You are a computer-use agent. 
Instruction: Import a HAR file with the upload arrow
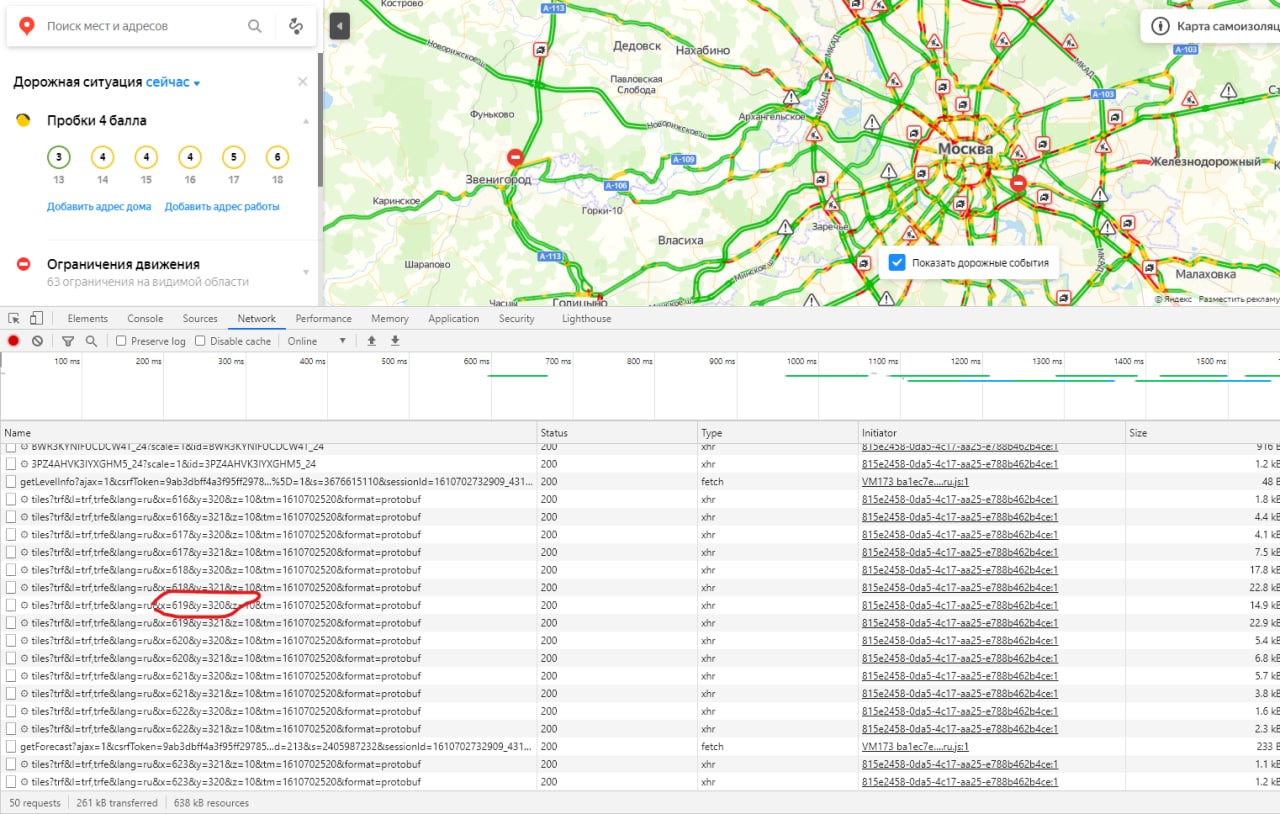(x=372, y=341)
